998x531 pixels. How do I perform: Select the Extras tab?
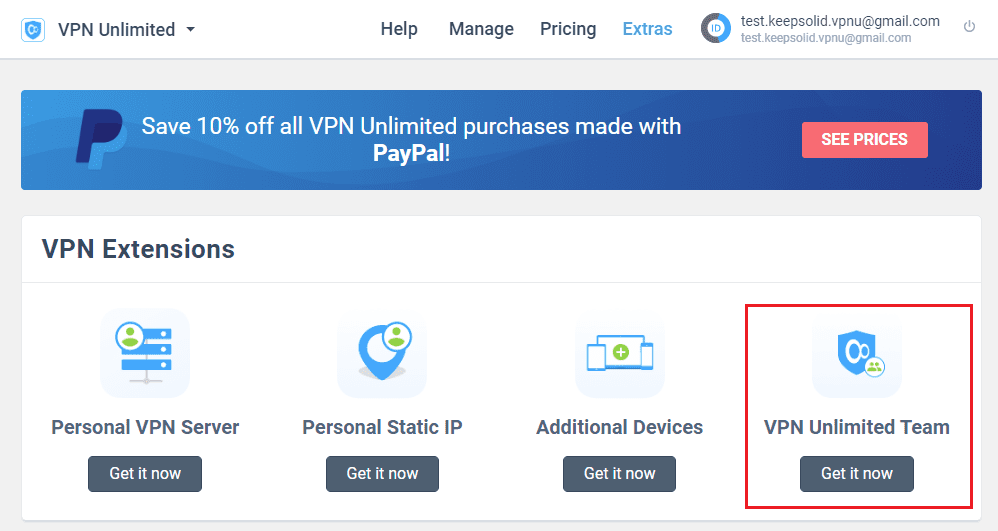tap(647, 29)
